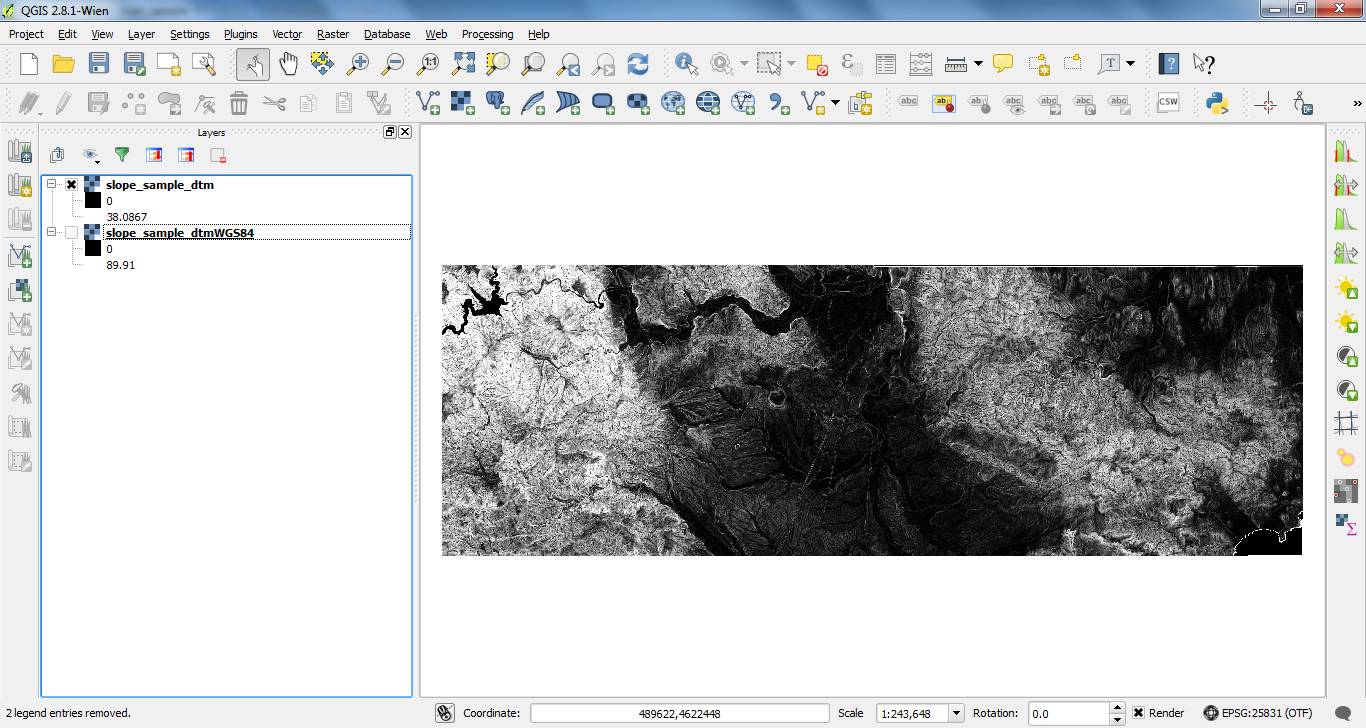Undock the Layers panel
The width and height of the screenshot is (1366, 728).
[390, 132]
